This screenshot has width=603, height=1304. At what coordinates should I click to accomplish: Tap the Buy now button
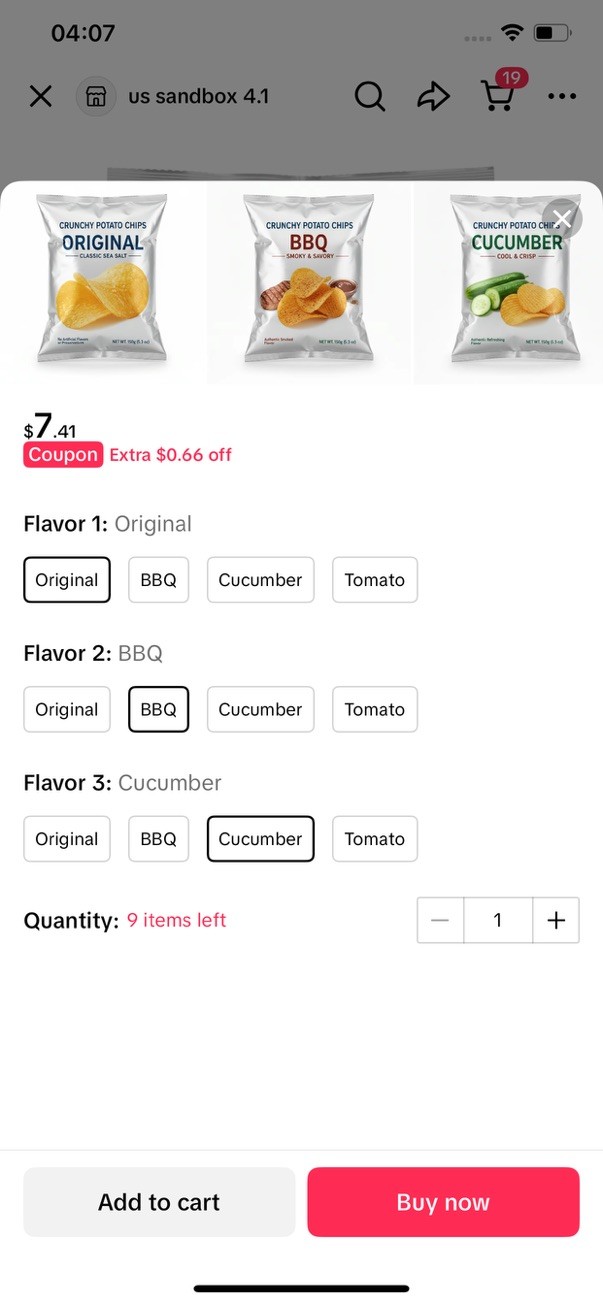point(443,1202)
